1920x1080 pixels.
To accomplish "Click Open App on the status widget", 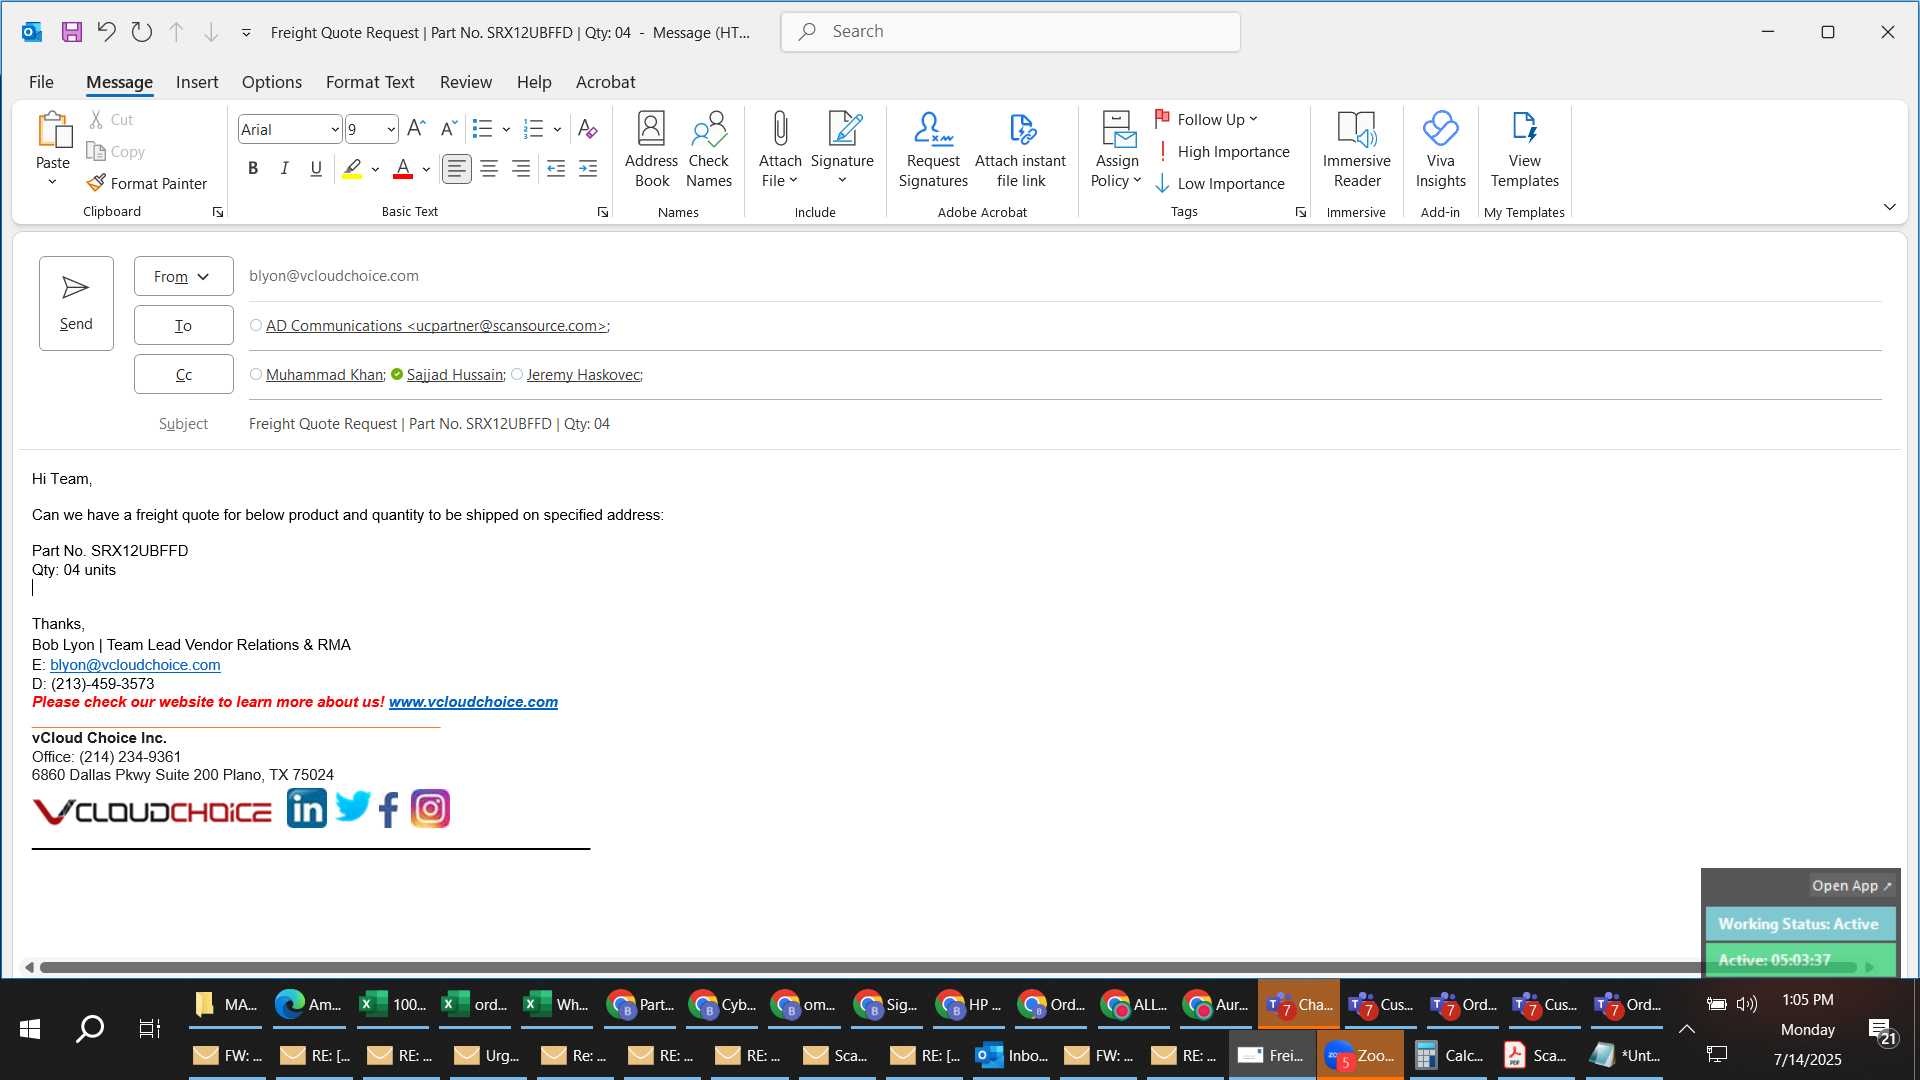I will click(1851, 886).
